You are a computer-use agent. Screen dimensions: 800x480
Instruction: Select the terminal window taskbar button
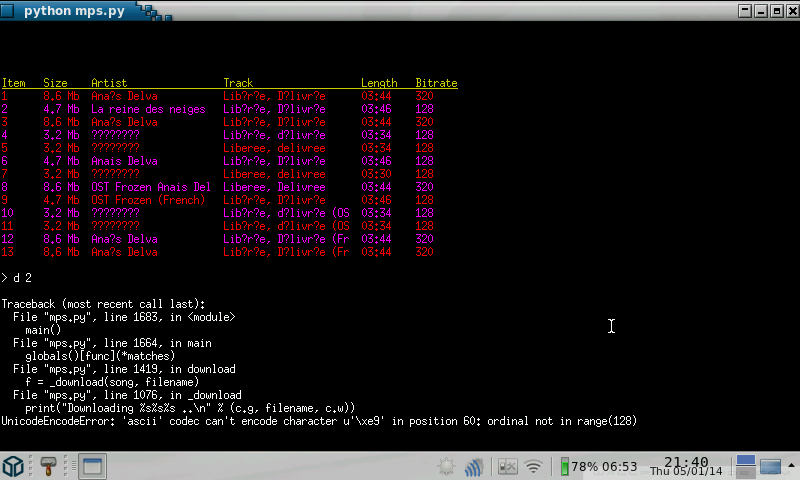92,466
